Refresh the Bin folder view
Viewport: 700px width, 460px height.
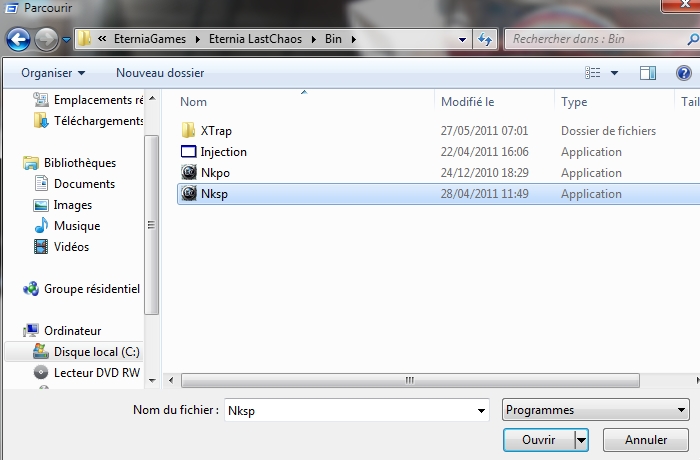pos(485,39)
